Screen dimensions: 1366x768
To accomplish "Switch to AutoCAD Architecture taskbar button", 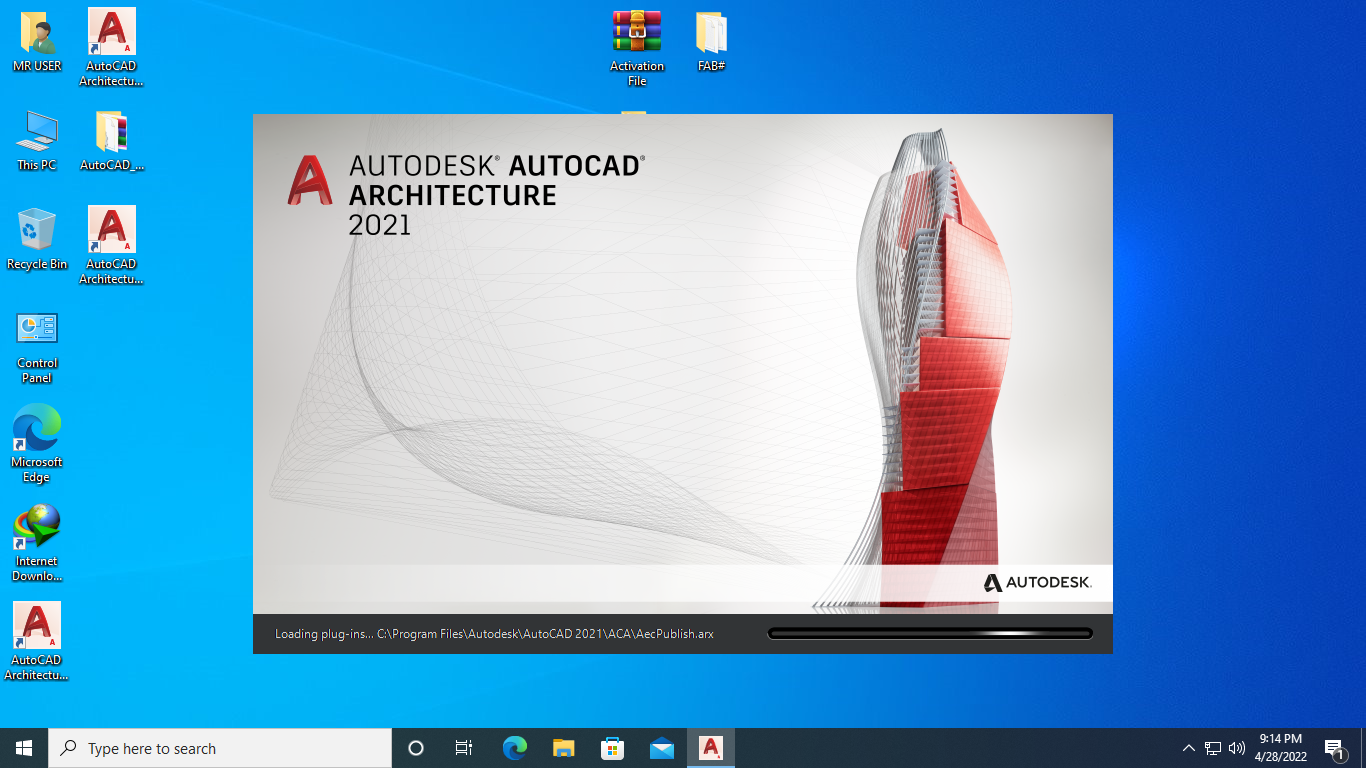I will pyautogui.click(x=711, y=748).
